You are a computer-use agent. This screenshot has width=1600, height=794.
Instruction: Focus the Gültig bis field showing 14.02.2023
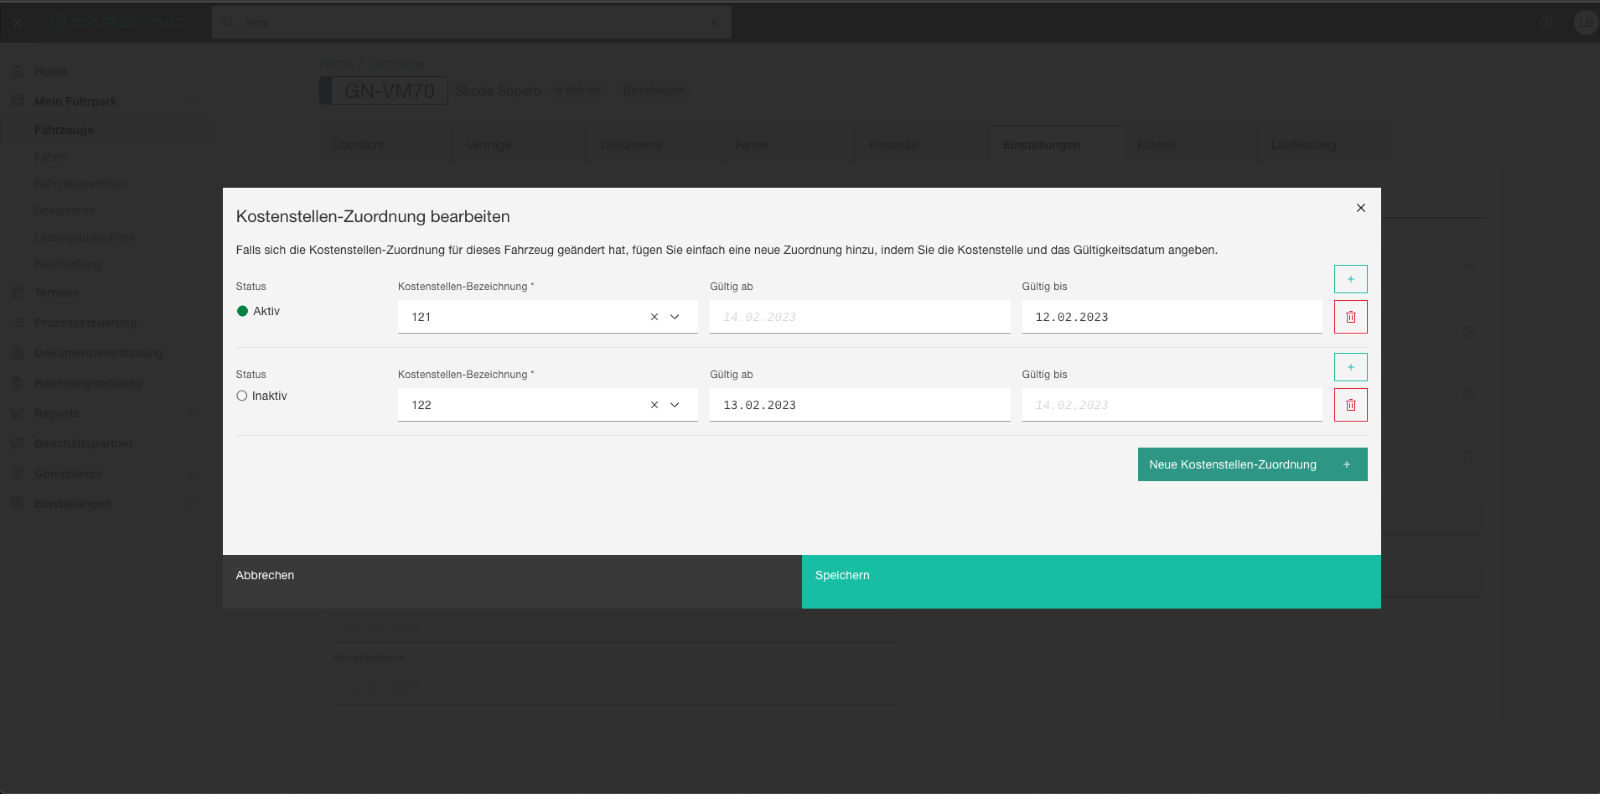tap(1172, 405)
